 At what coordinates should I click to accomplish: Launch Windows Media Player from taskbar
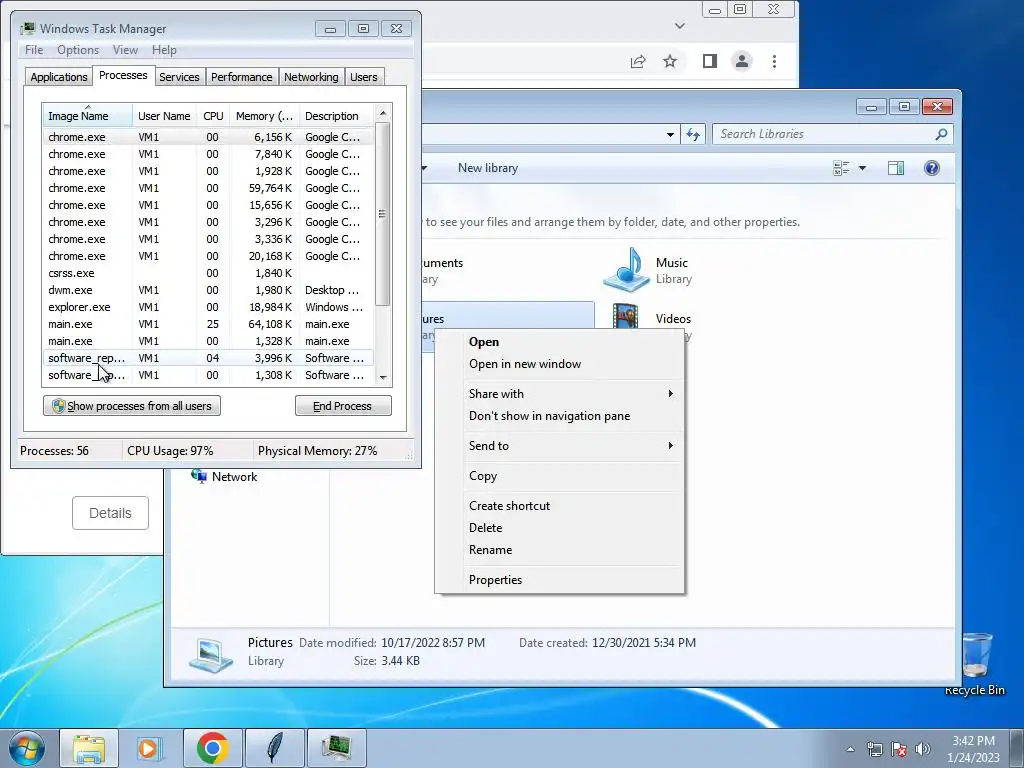tap(150, 748)
